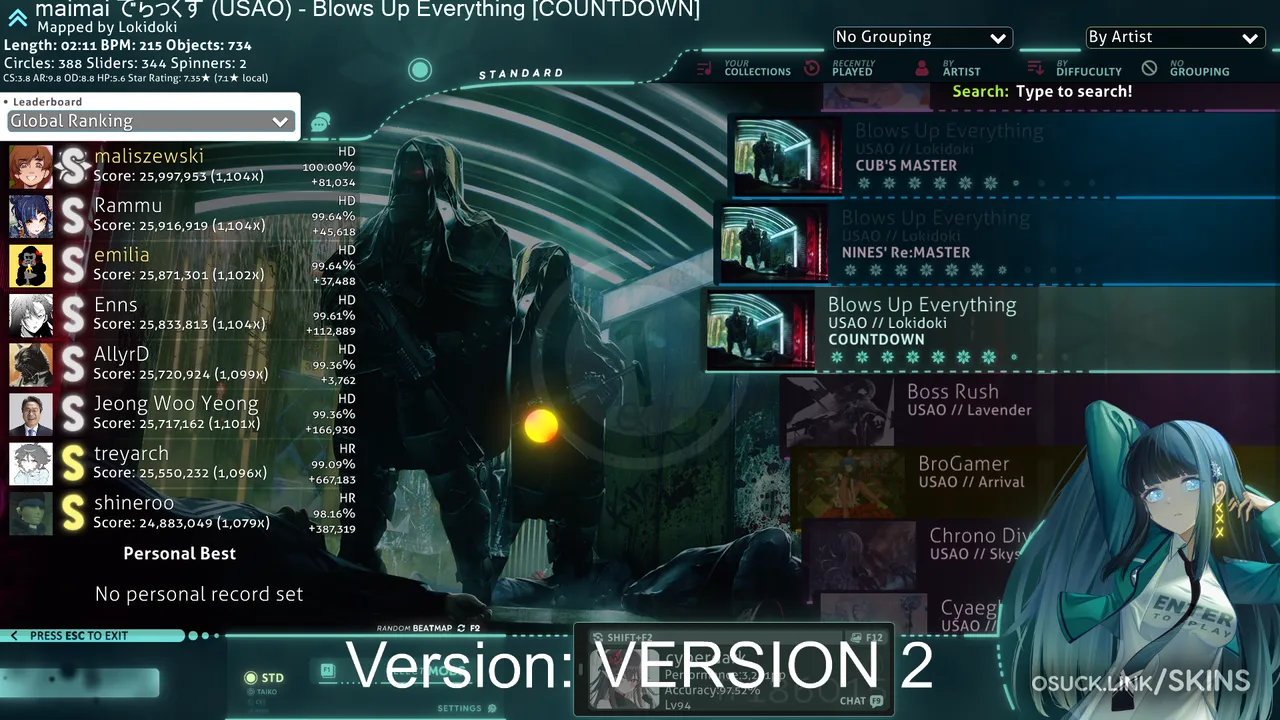This screenshot has height=720, width=1280.
Task: Click the back arrow icon beside Press ESC
Action: coord(14,636)
